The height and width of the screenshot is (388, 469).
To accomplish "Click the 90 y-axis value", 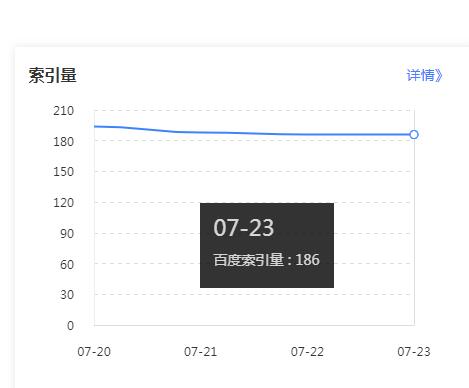I will (67, 234).
